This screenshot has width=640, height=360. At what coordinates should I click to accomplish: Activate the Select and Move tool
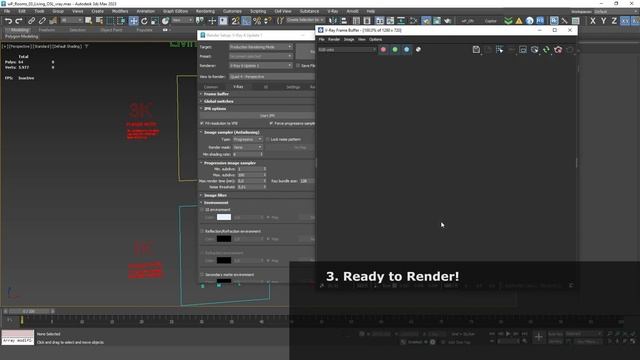(133, 20)
